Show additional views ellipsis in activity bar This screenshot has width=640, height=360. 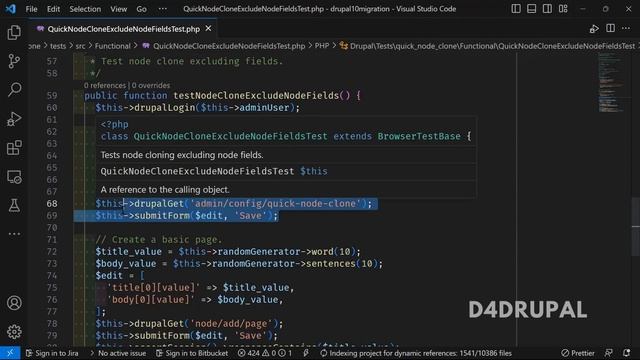click(x=14, y=234)
